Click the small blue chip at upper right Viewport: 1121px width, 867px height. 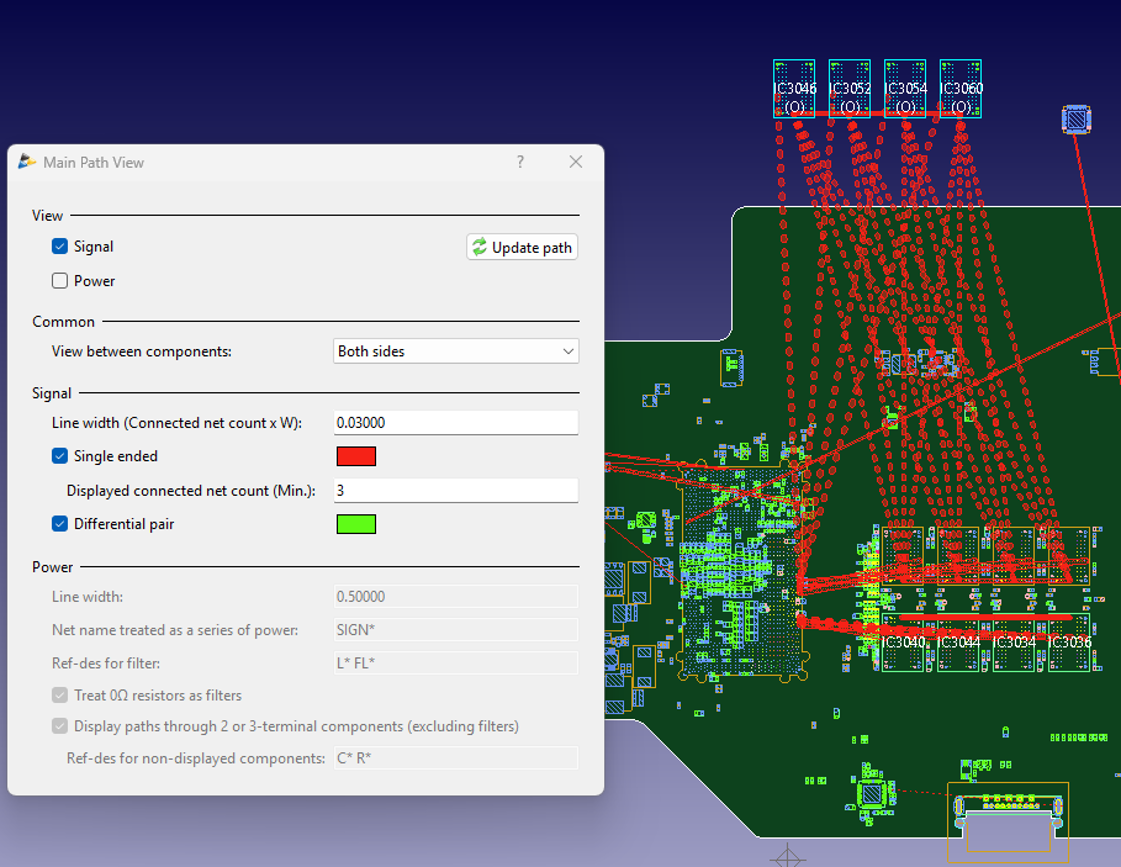(1077, 119)
